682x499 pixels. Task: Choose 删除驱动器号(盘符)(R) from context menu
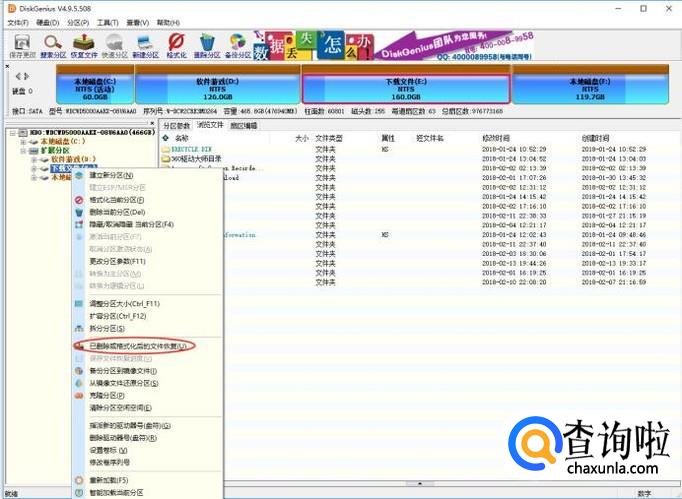pos(123,438)
